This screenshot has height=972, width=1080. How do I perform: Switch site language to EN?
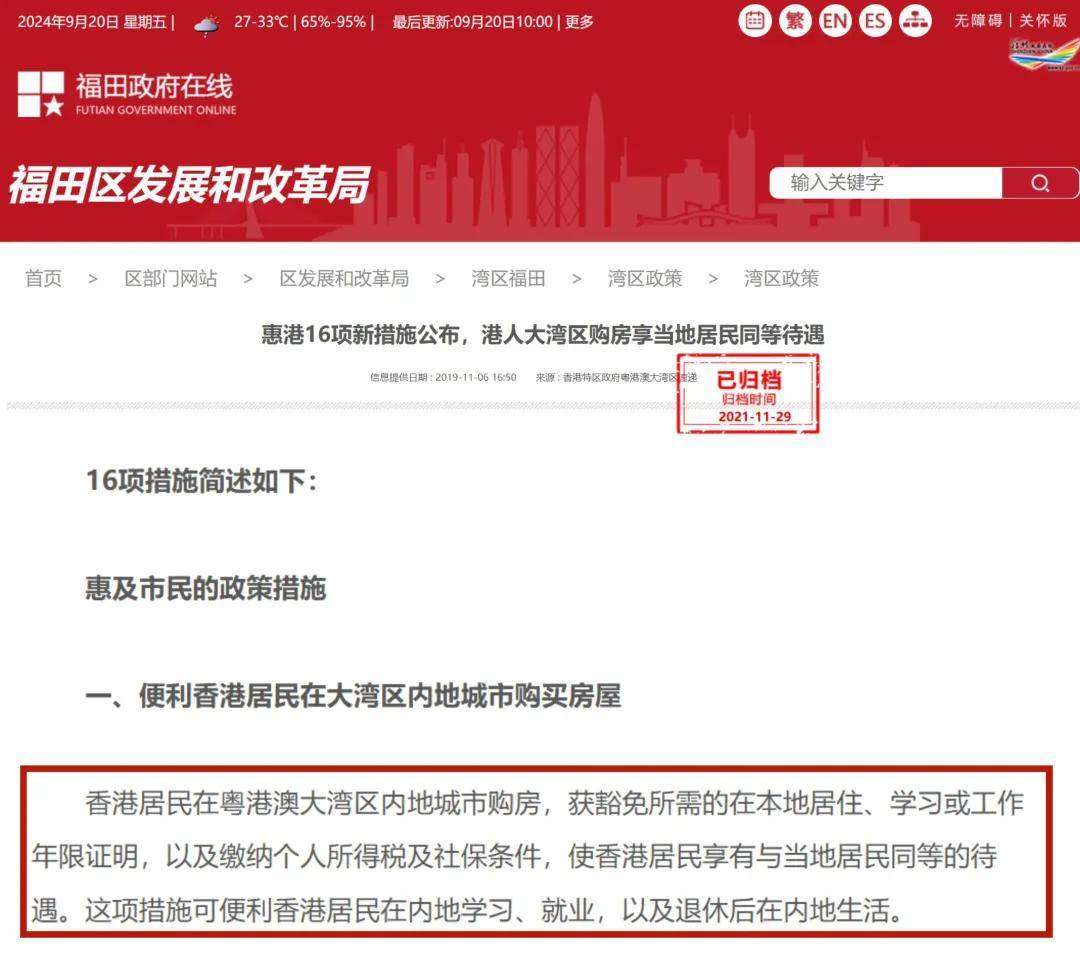835,21
